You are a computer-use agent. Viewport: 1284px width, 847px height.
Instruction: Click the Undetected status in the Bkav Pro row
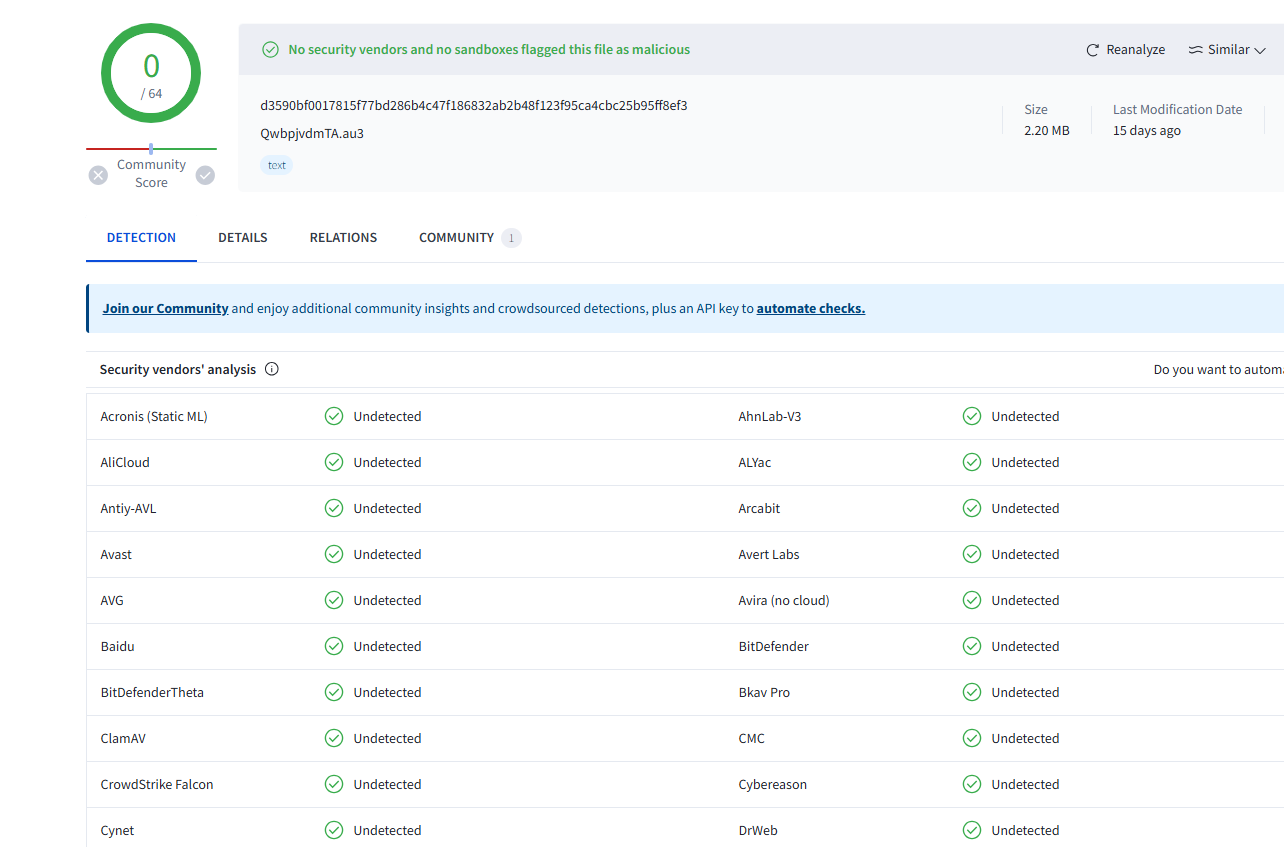click(x=1025, y=692)
